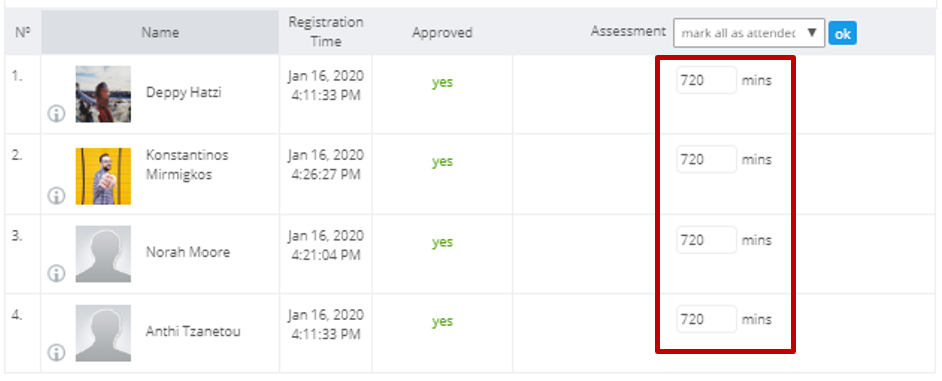Click the minutes input for Anthi Tzanetou

[x=706, y=319]
